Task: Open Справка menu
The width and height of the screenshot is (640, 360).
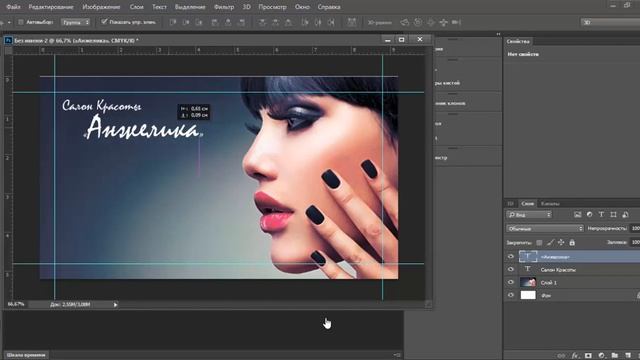Action: tap(329, 7)
